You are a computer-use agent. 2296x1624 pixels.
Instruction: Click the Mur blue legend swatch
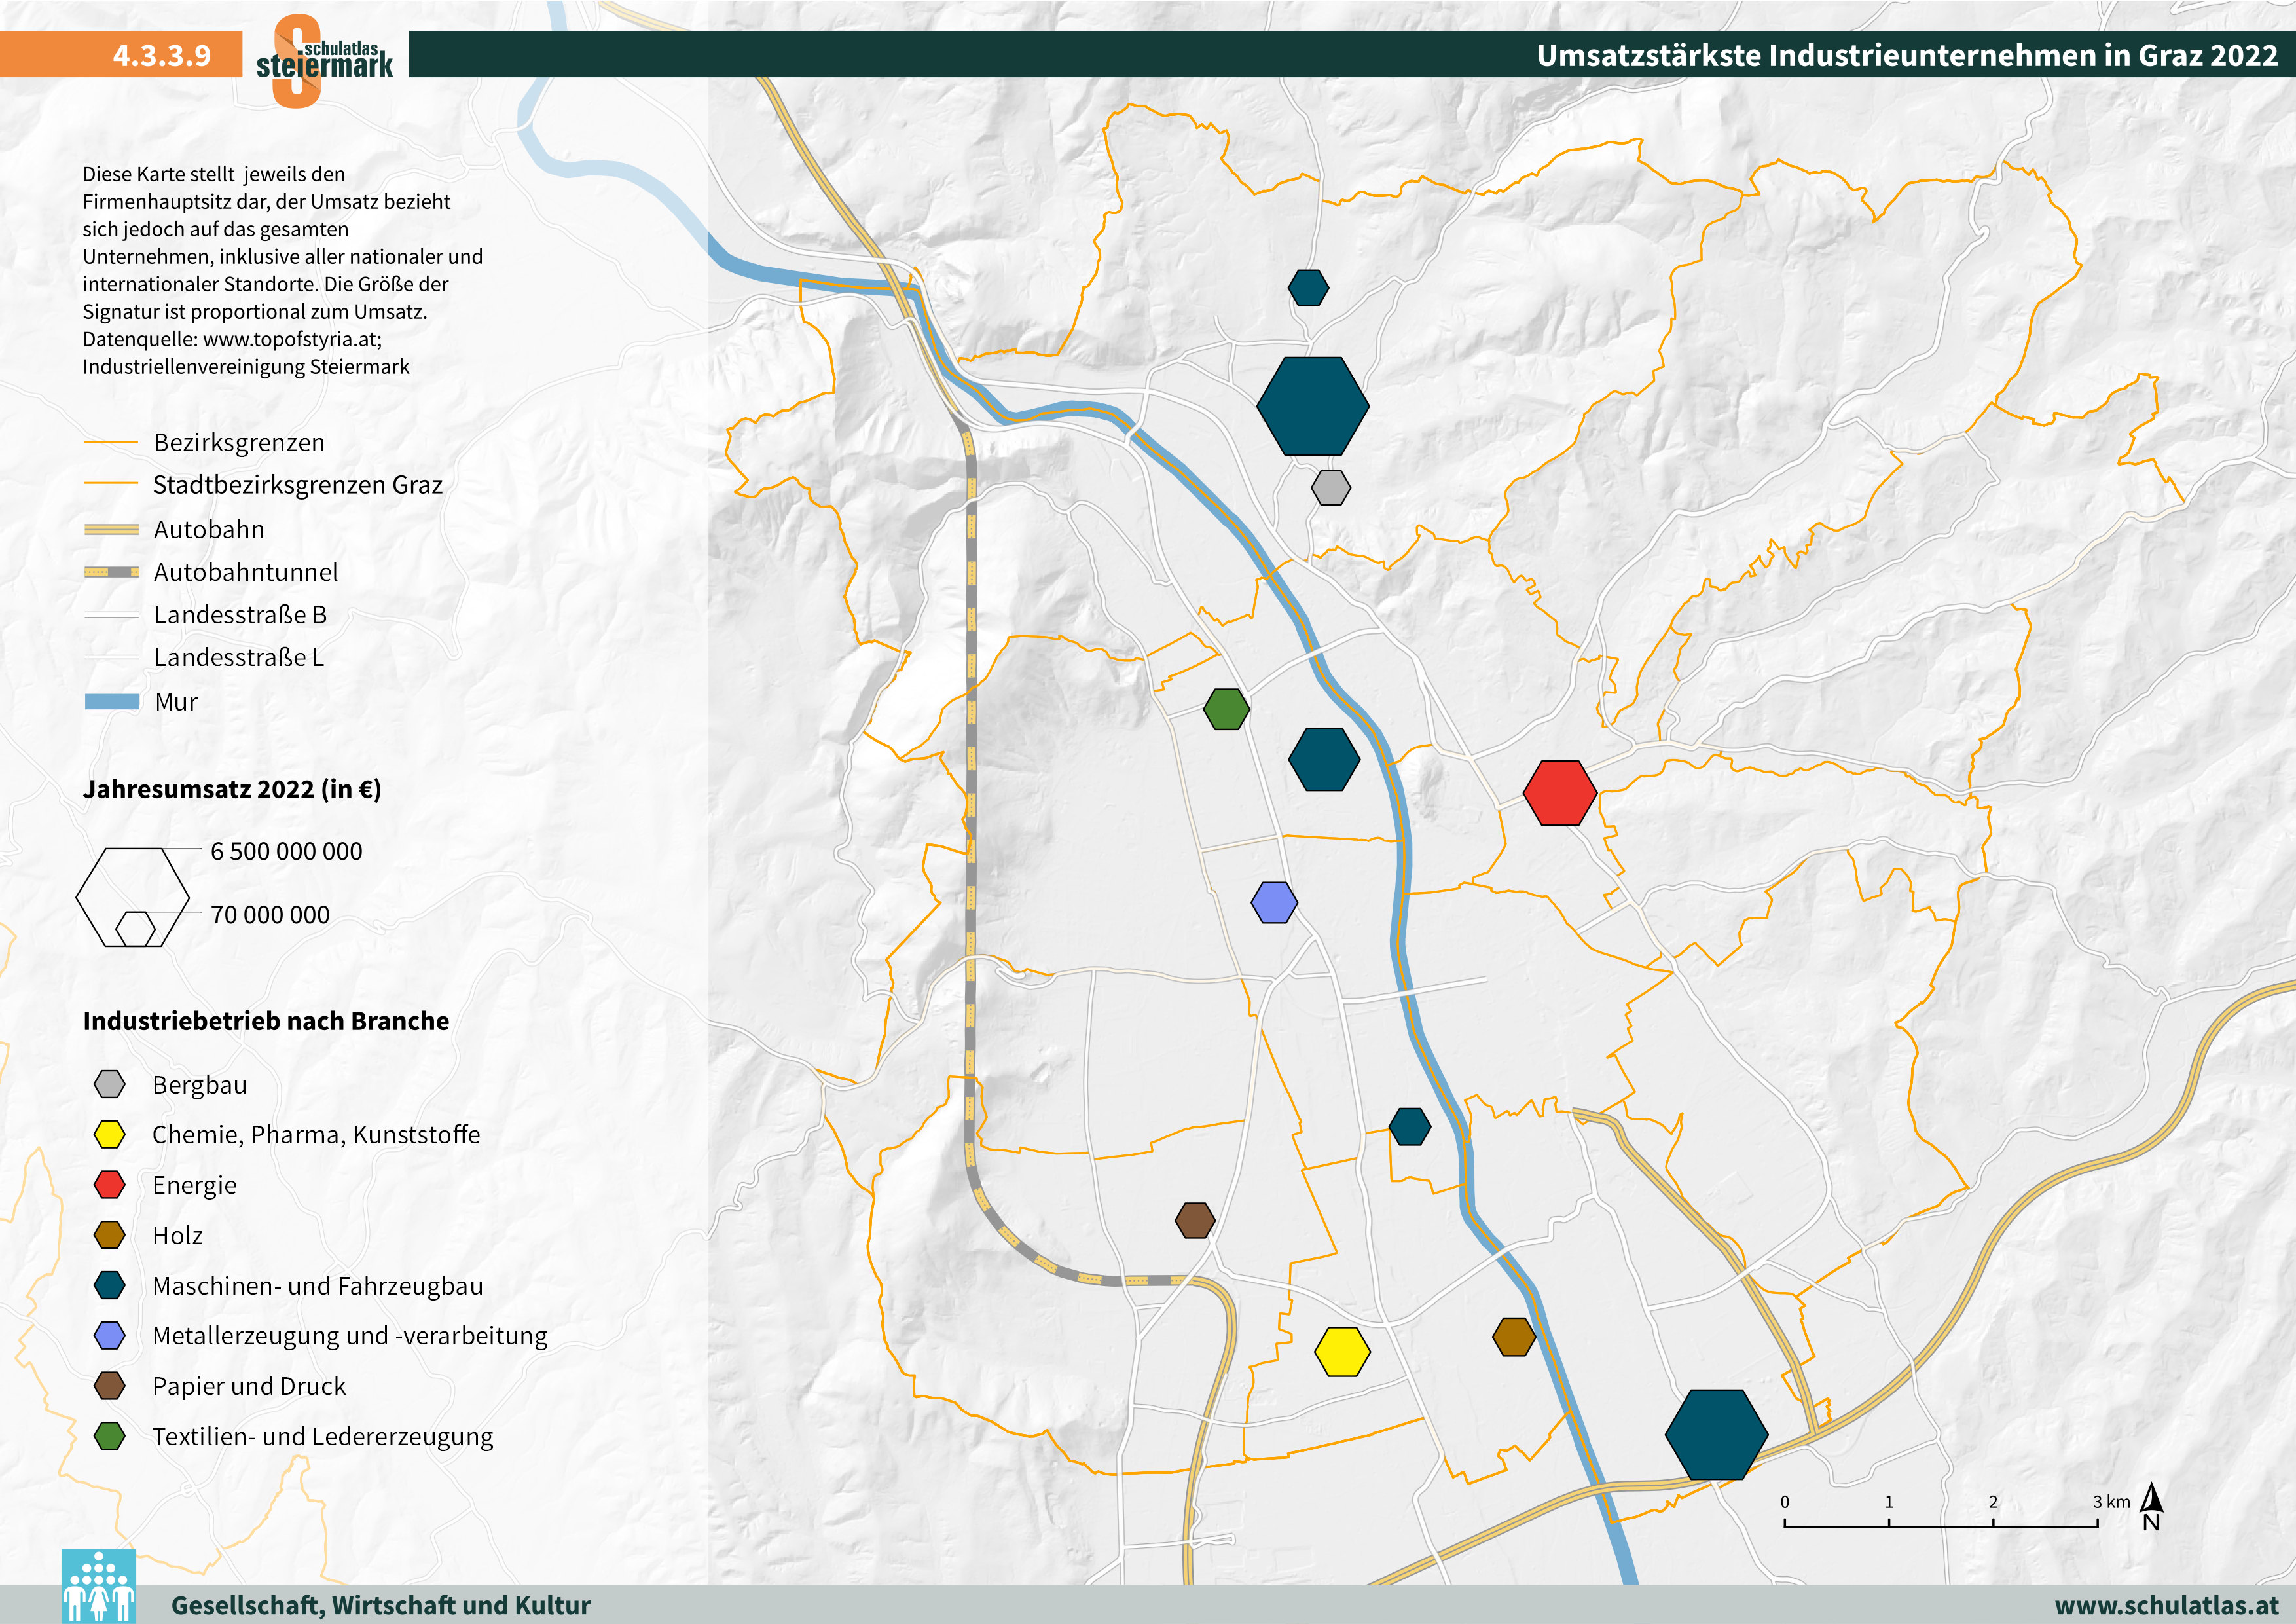tap(112, 702)
